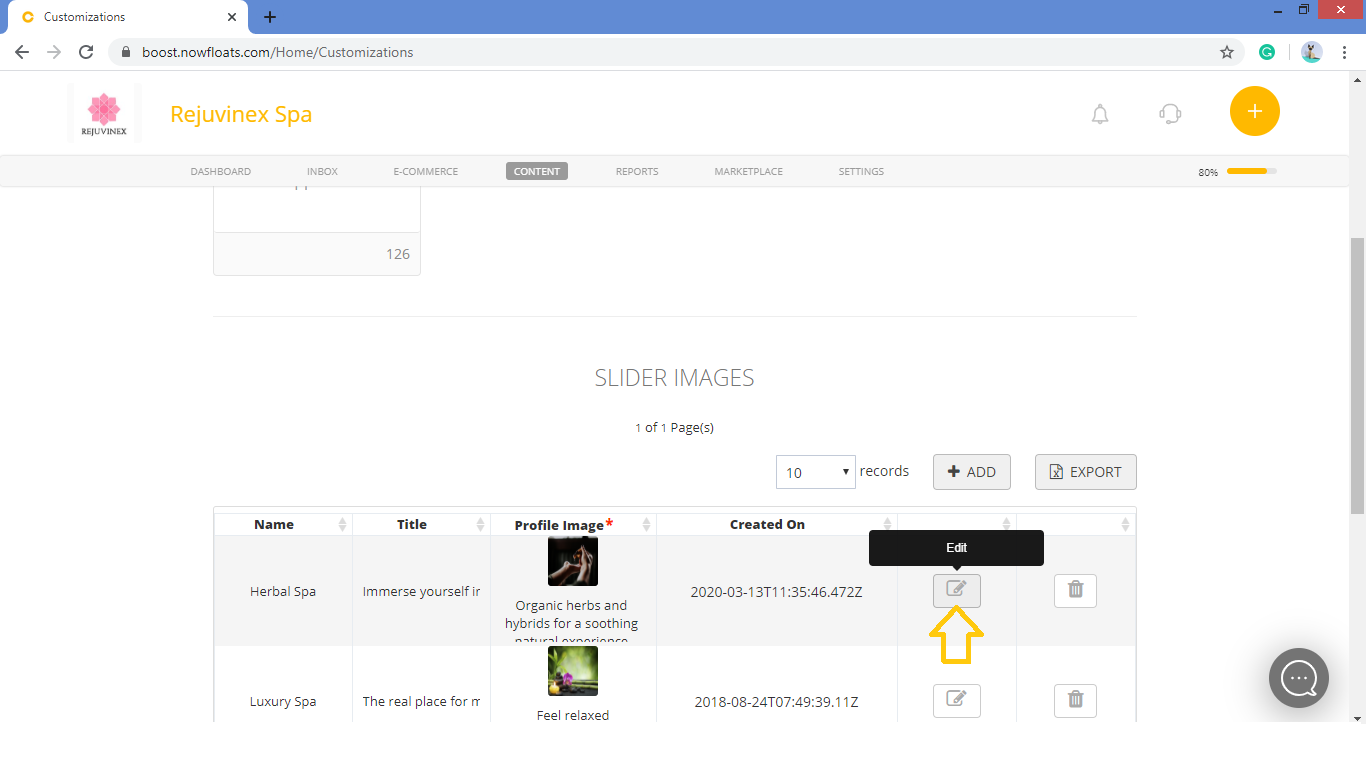Click the edit icon for Herbal Spa row
This screenshot has height=768, width=1366.
(x=956, y=591)
